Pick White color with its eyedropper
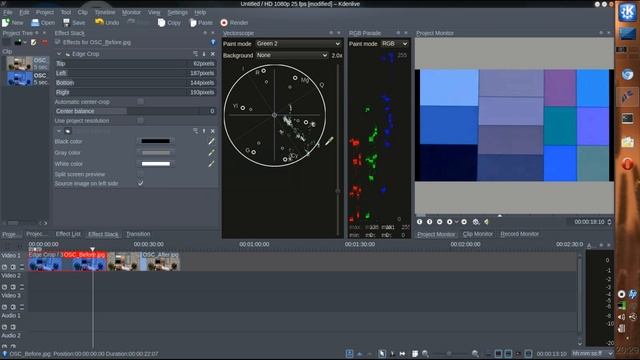This screenshot has width=640, height=360. [x=211, y=164]
